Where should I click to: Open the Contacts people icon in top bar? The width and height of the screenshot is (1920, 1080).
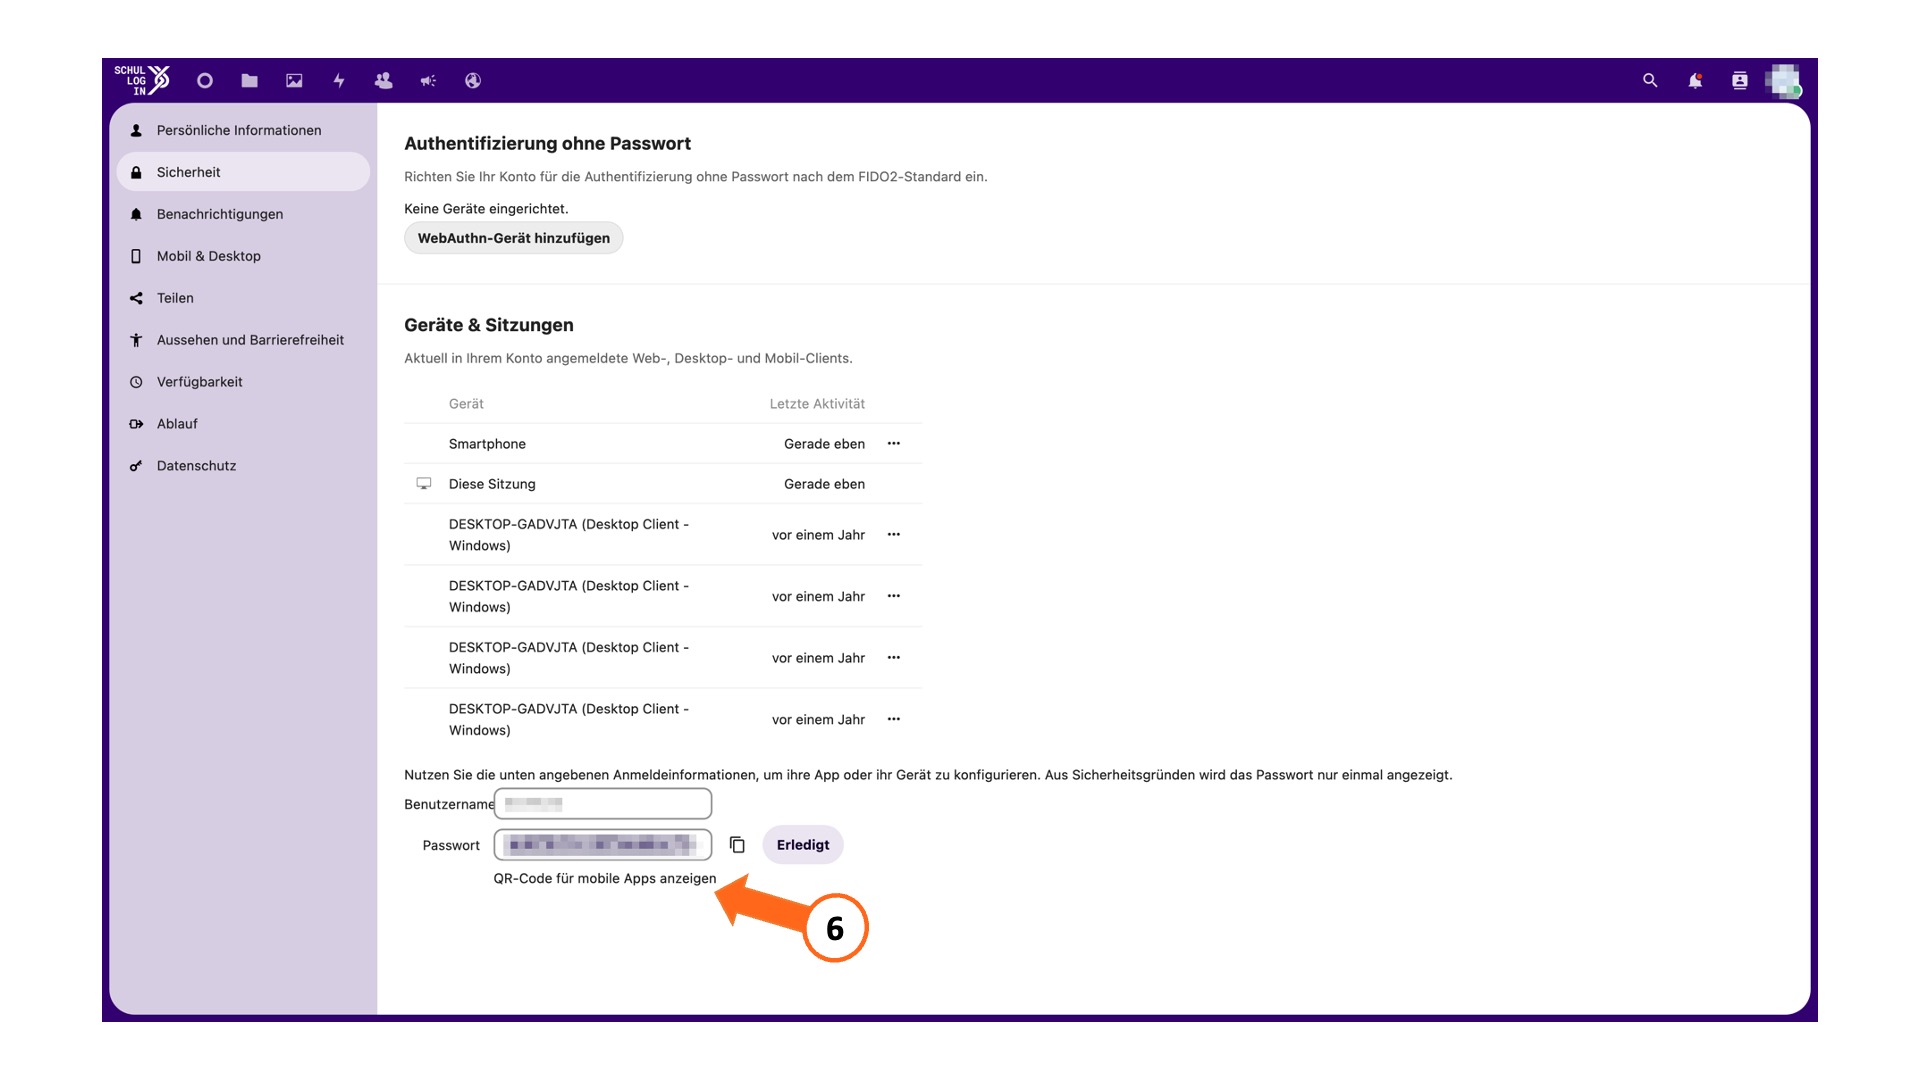[x=383, y=81]
